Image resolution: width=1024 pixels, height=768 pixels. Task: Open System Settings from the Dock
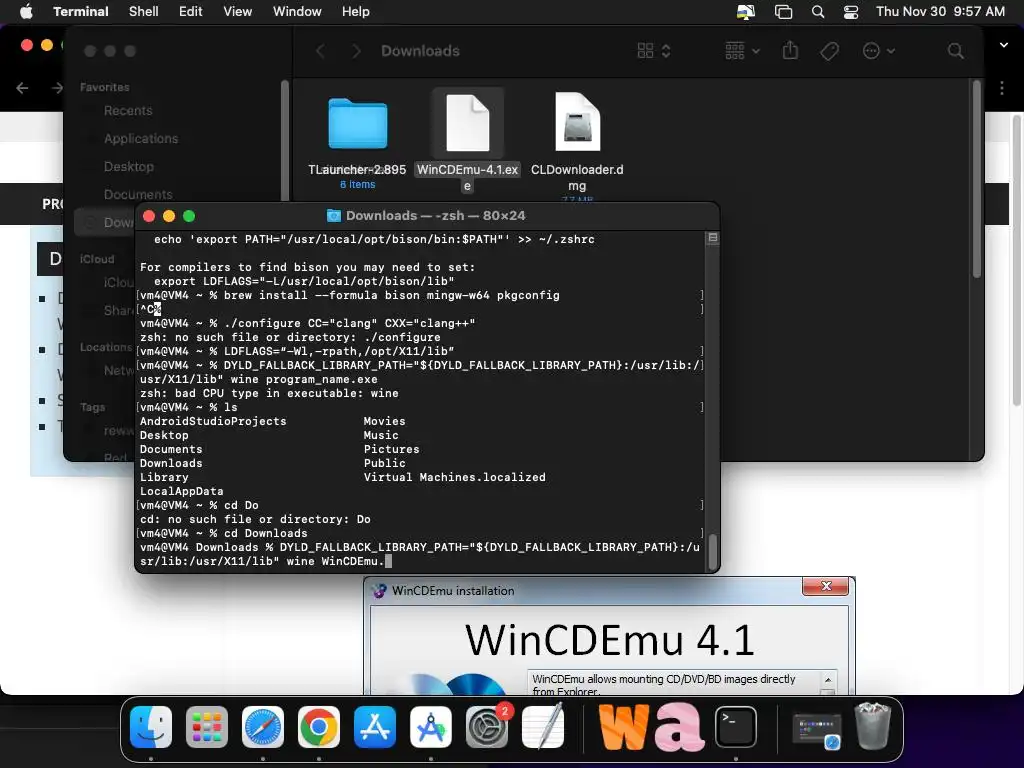pos(487,727)
